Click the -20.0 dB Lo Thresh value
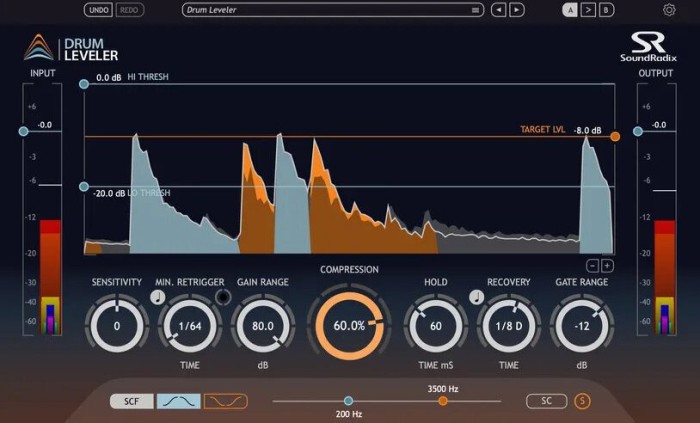 point(109,193)
